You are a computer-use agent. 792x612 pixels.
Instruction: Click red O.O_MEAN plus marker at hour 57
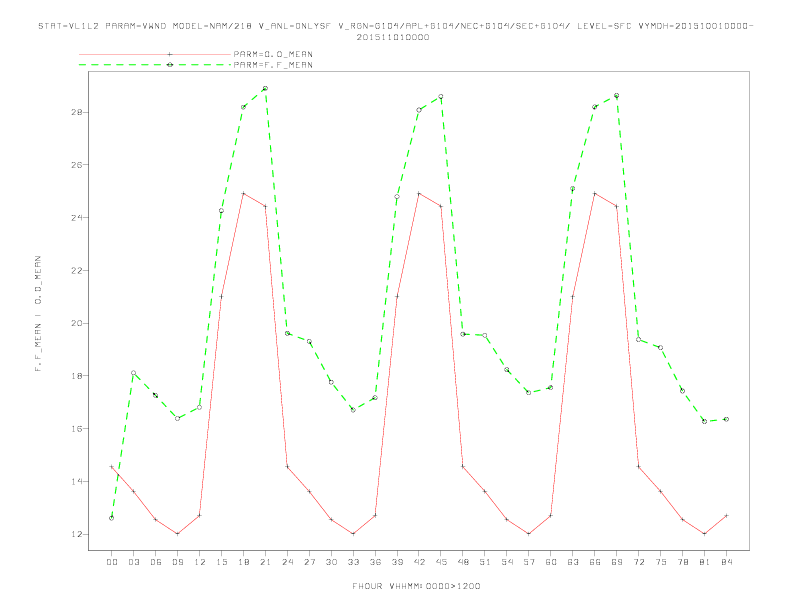tap(529, 534)
